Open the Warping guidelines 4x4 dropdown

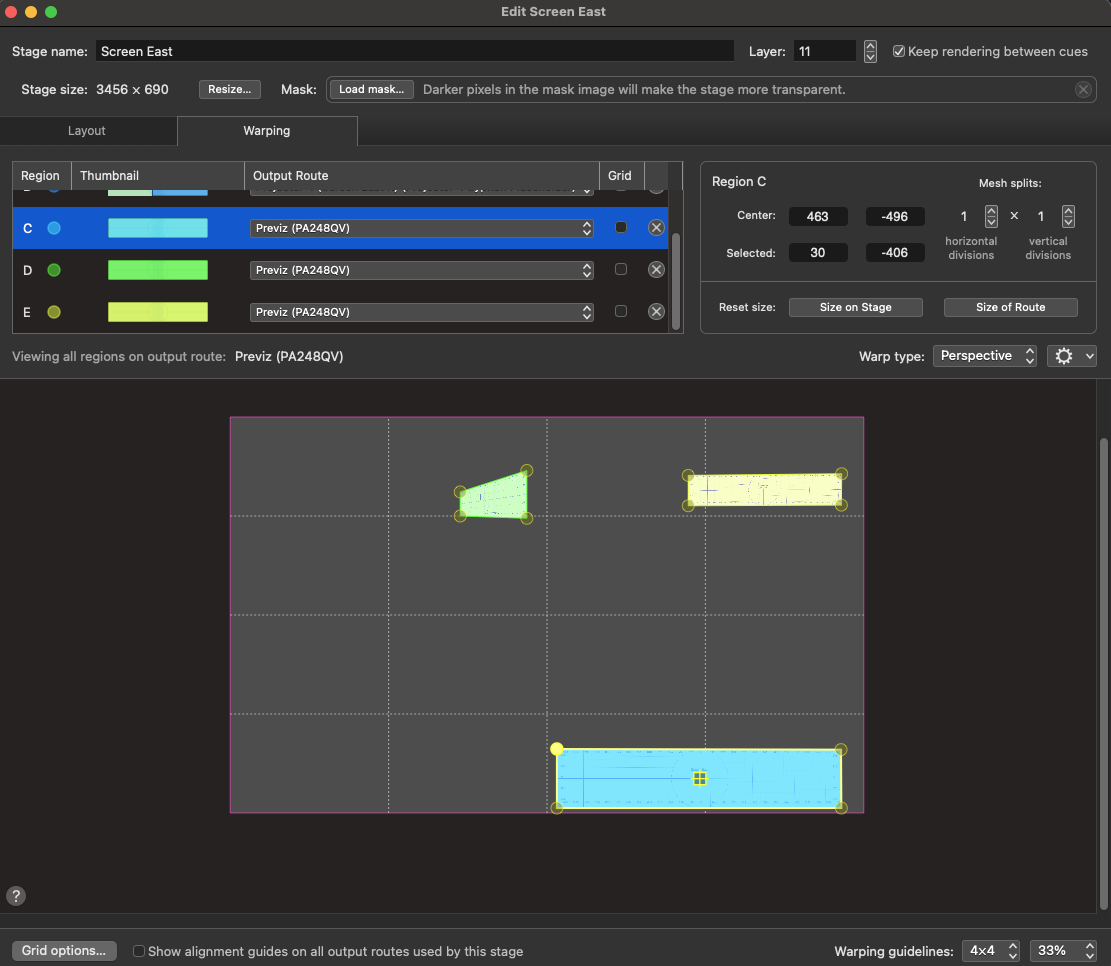click(990, 951)
